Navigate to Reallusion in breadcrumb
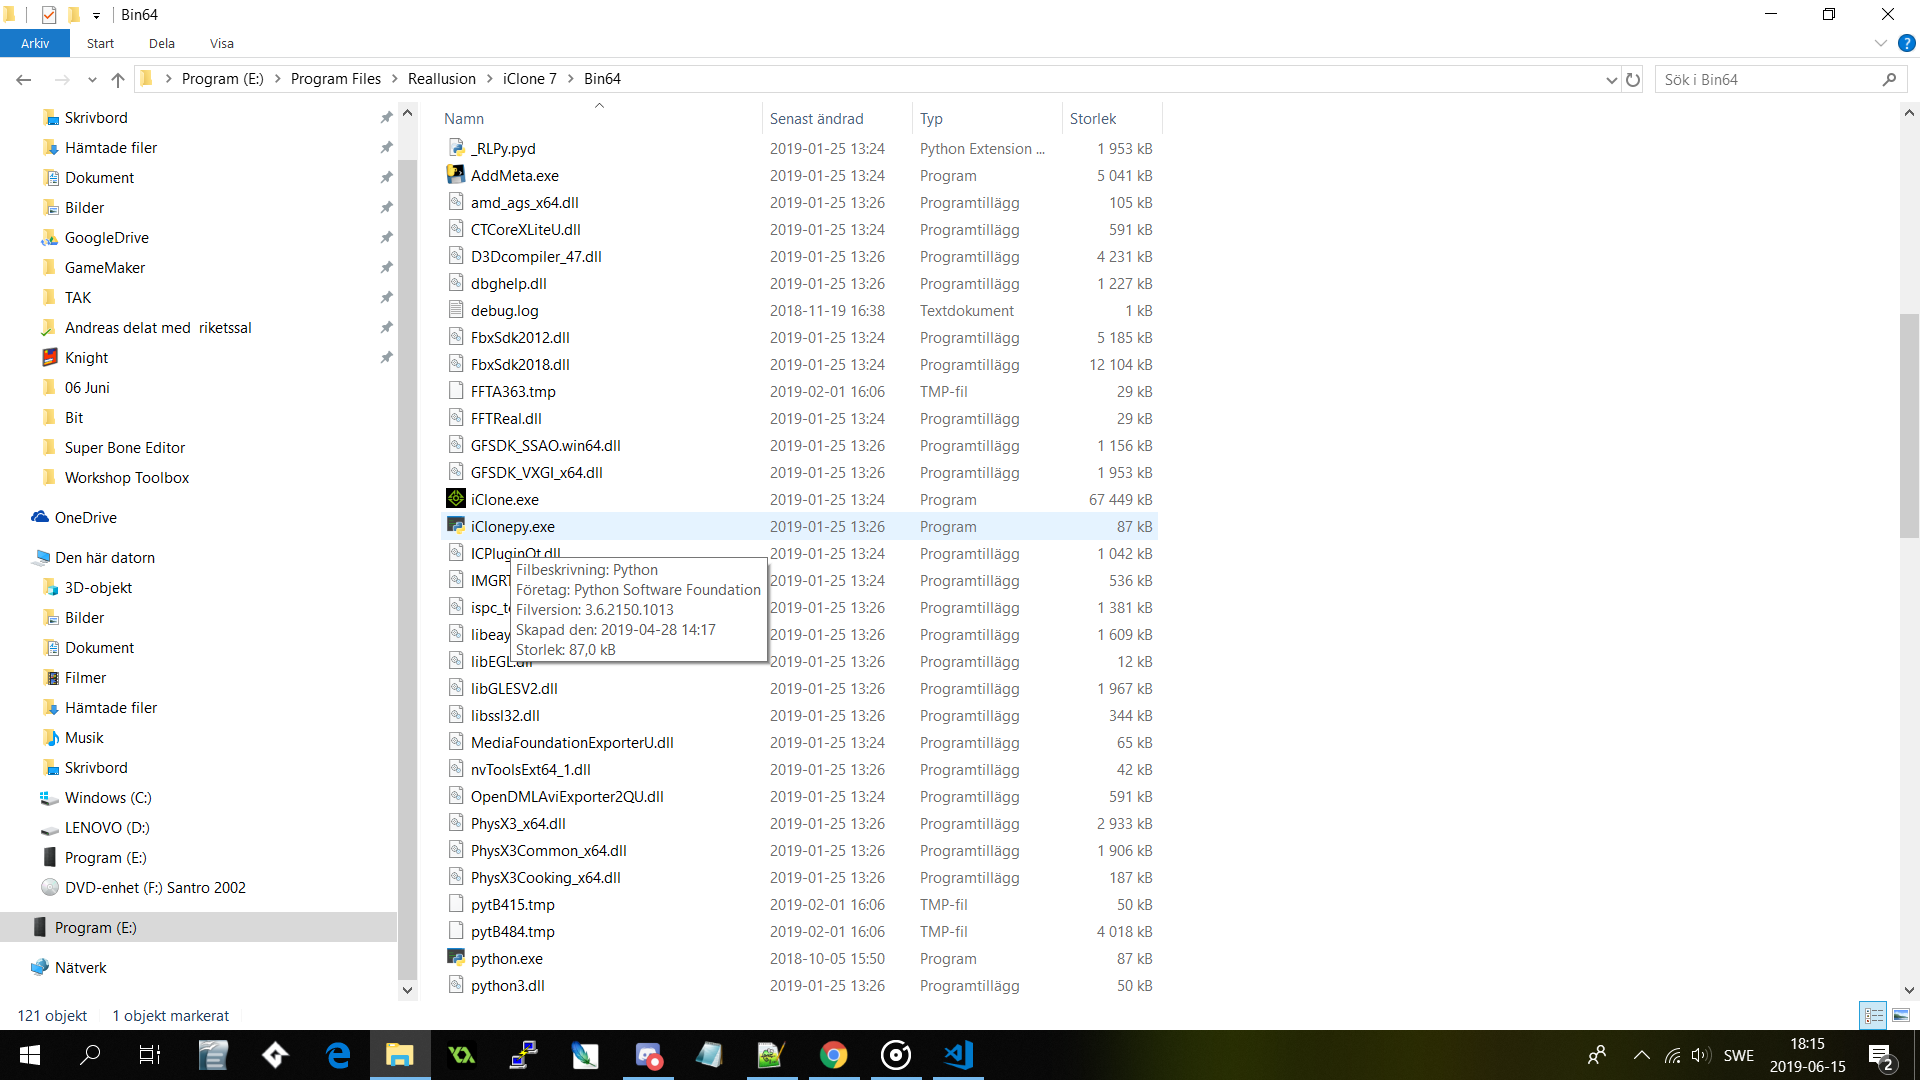This screenshot has width=1920, height=1080. tap(442, 79)
